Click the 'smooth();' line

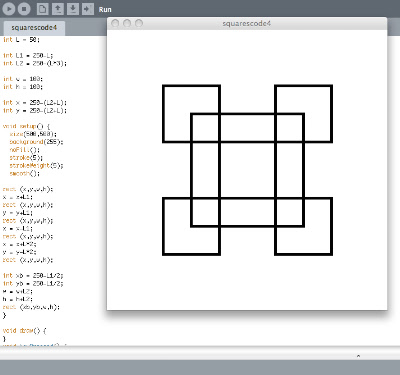tap(24, 173)
